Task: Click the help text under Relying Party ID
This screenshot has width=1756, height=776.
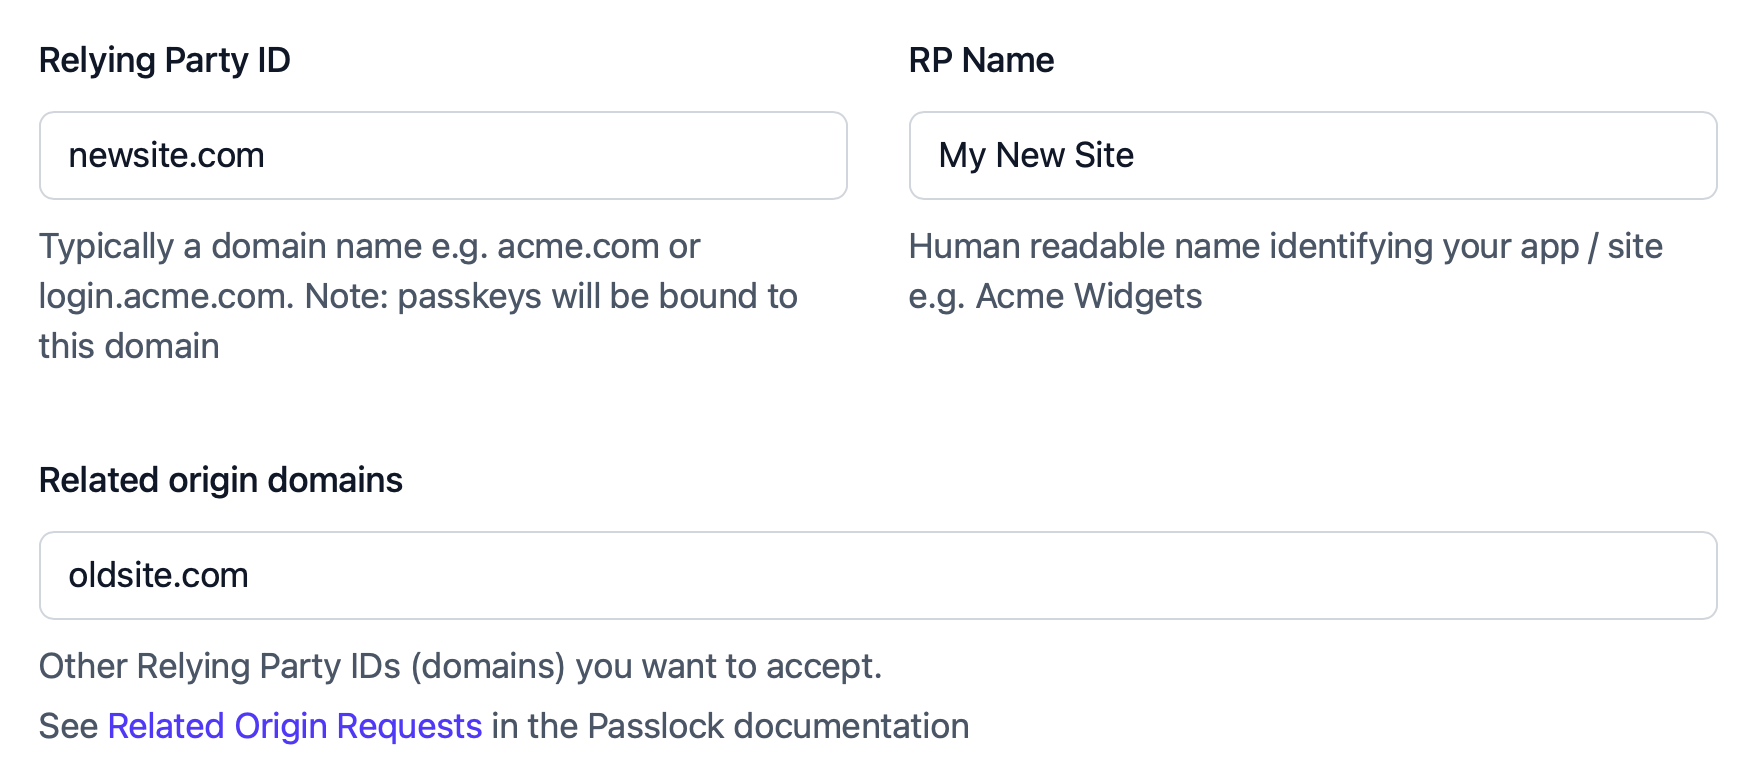Action: 418,295
